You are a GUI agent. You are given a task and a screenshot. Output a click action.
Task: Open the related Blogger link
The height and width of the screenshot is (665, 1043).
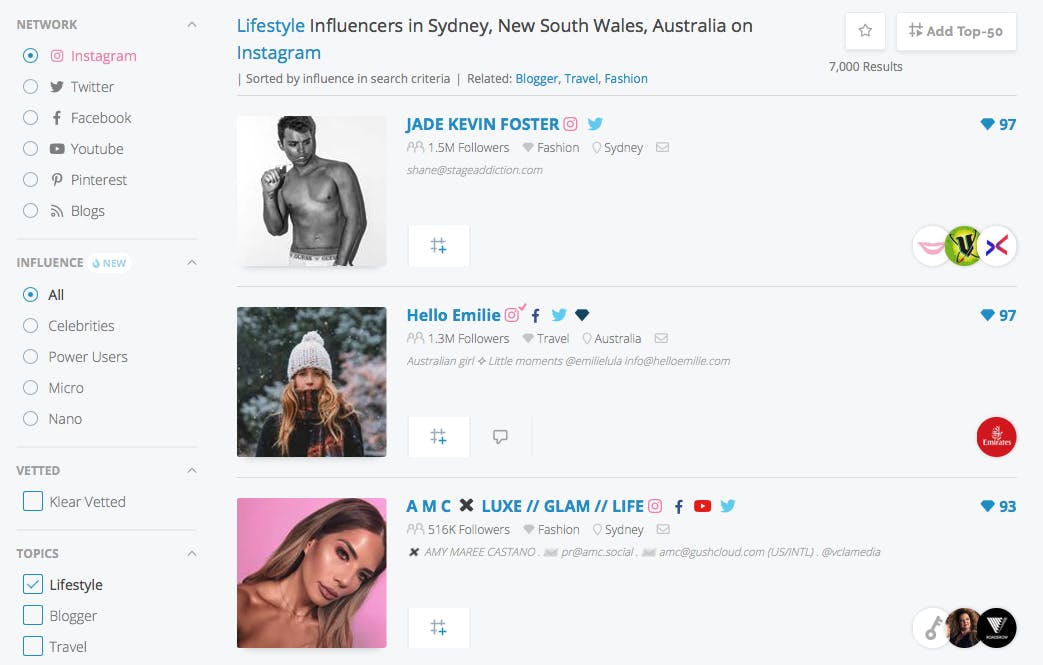(x=537, y=78)
